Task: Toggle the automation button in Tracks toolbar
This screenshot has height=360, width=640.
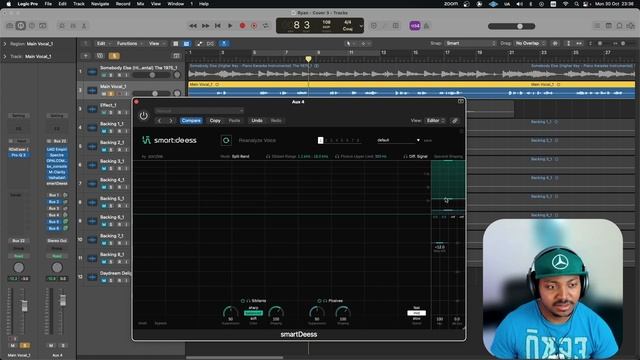Action: coord(200,44)
